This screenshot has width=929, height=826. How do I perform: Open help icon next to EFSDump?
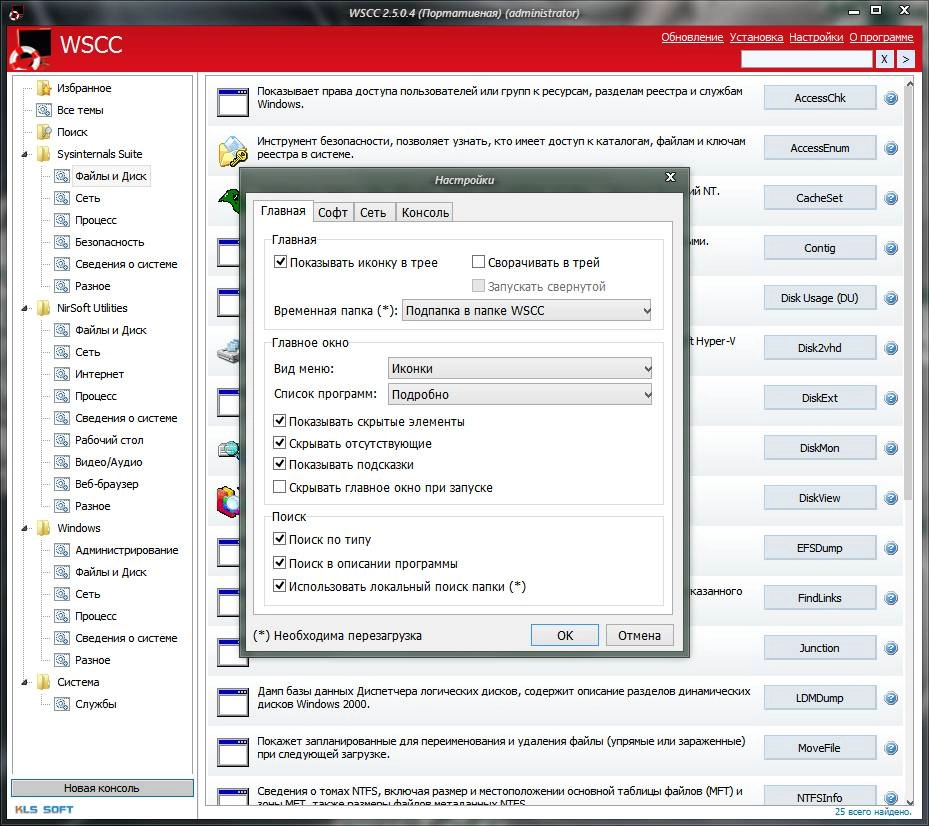891,548
